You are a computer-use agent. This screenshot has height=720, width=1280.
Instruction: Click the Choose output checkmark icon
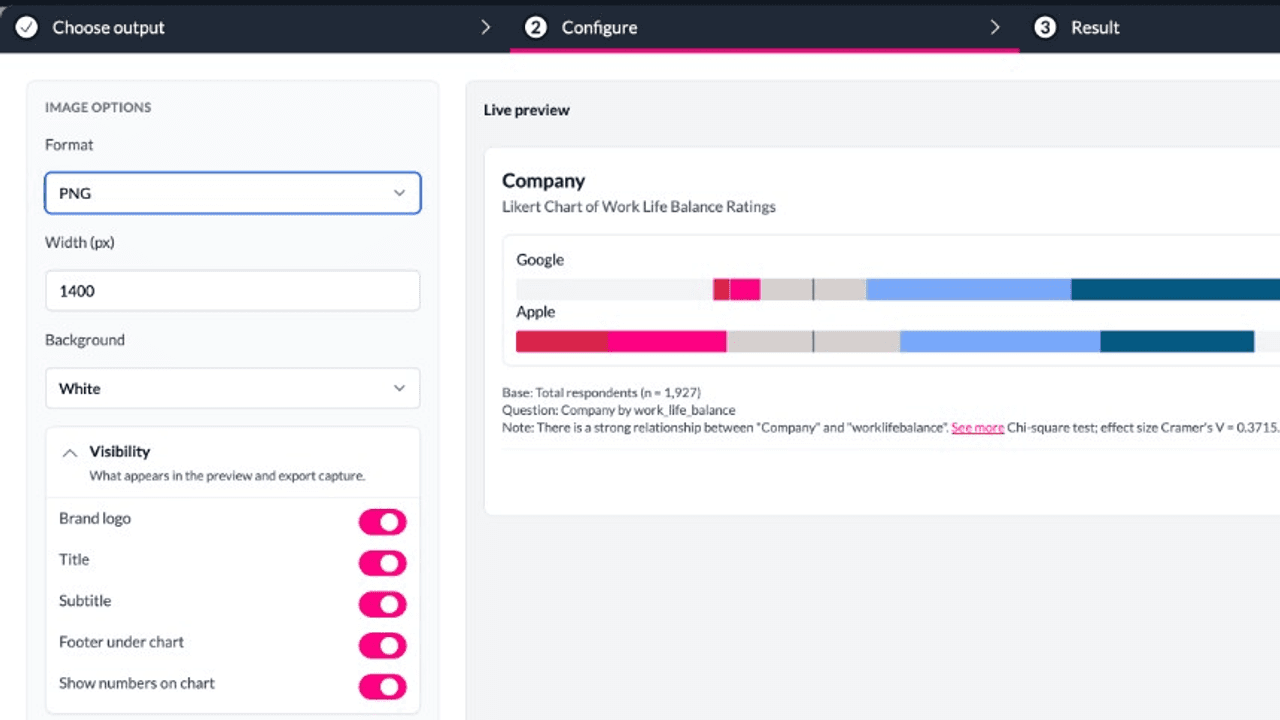tap(27, 27)
